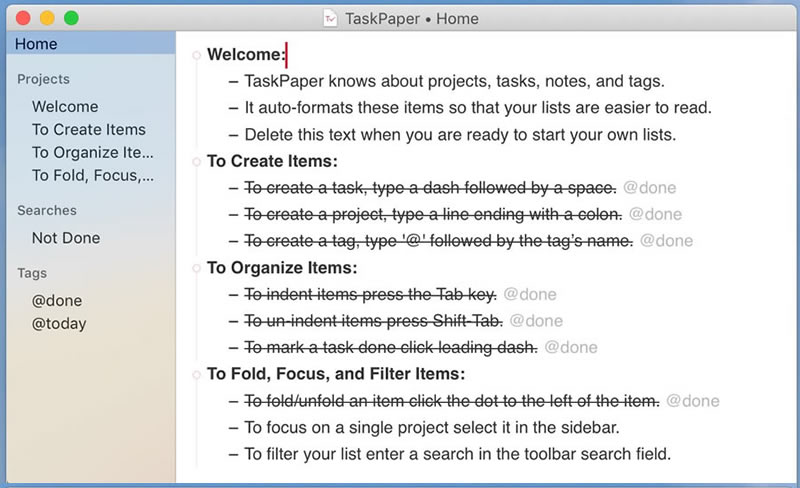The image size is (800, 488).
Task: Click the TaskPaper document icon in title bar
Action: (330, 19)
